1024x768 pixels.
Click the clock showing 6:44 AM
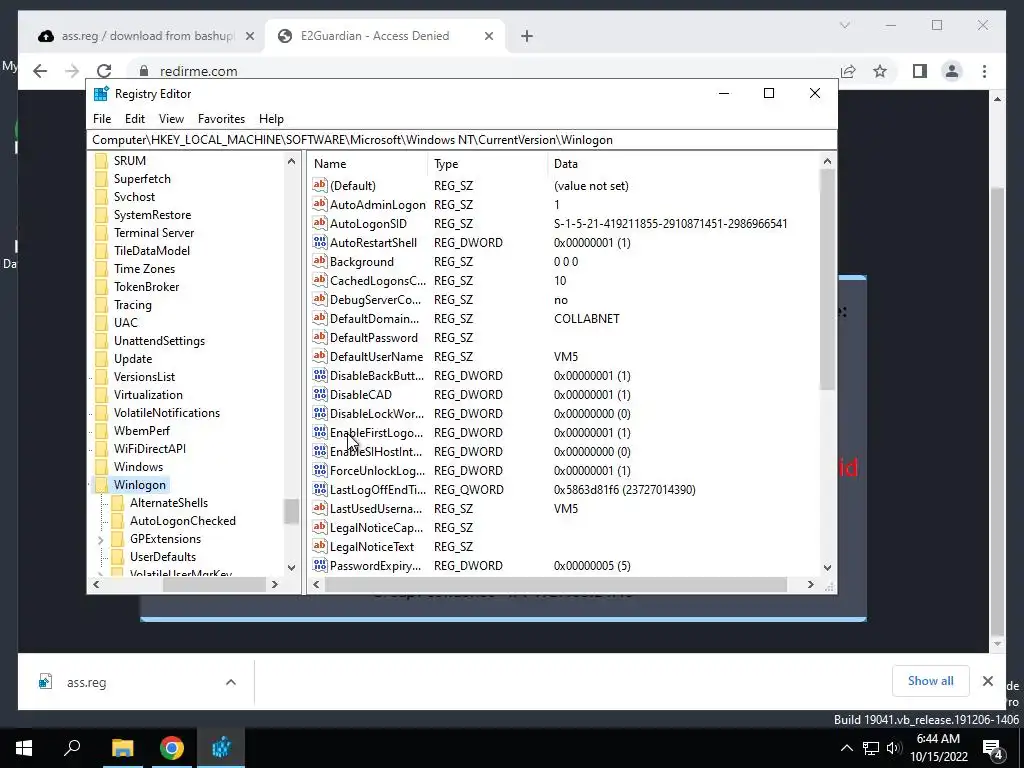[x=938, y=739]
